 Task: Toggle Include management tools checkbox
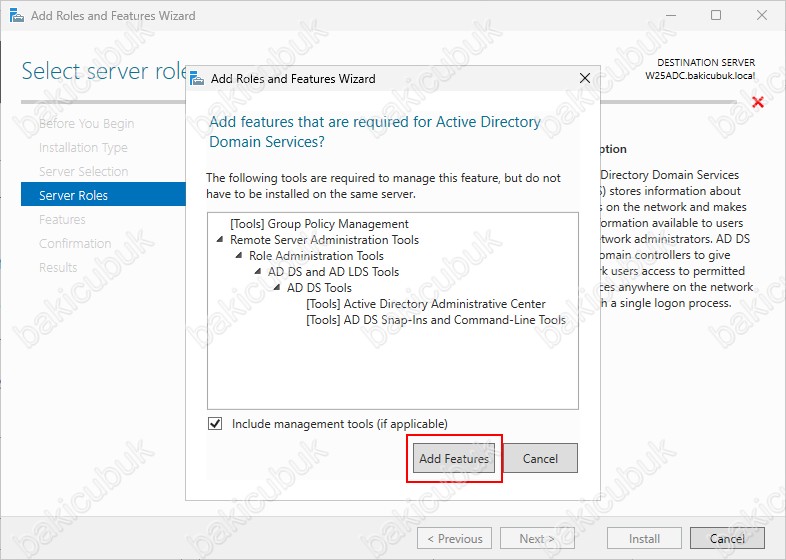pyautogui.click(x=215, y=424)
